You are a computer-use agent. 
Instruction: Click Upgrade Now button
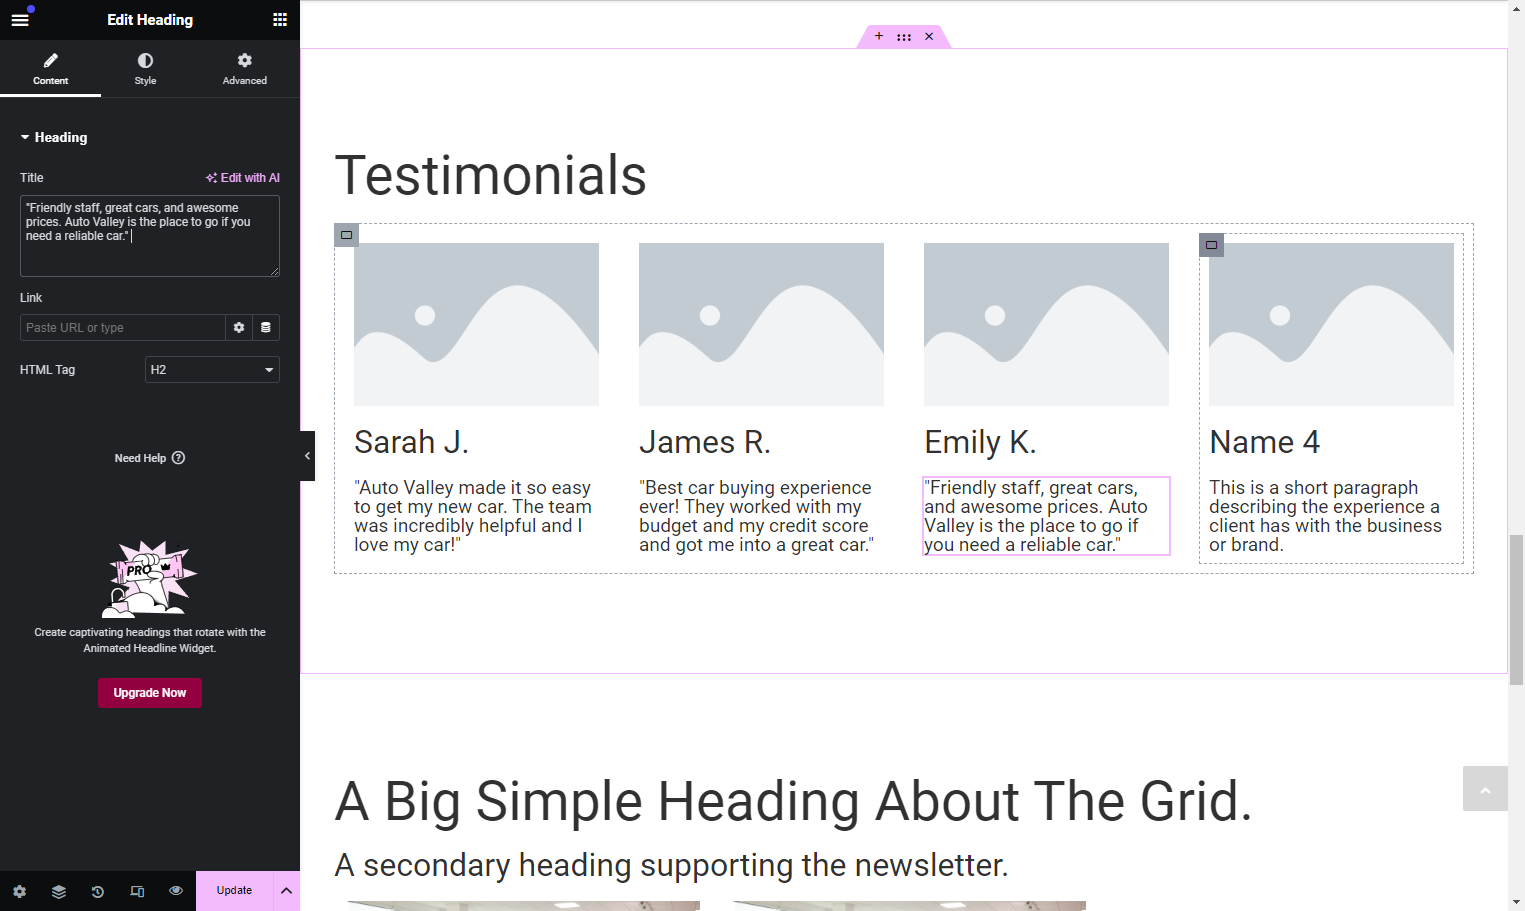click(x=150, y=693)
